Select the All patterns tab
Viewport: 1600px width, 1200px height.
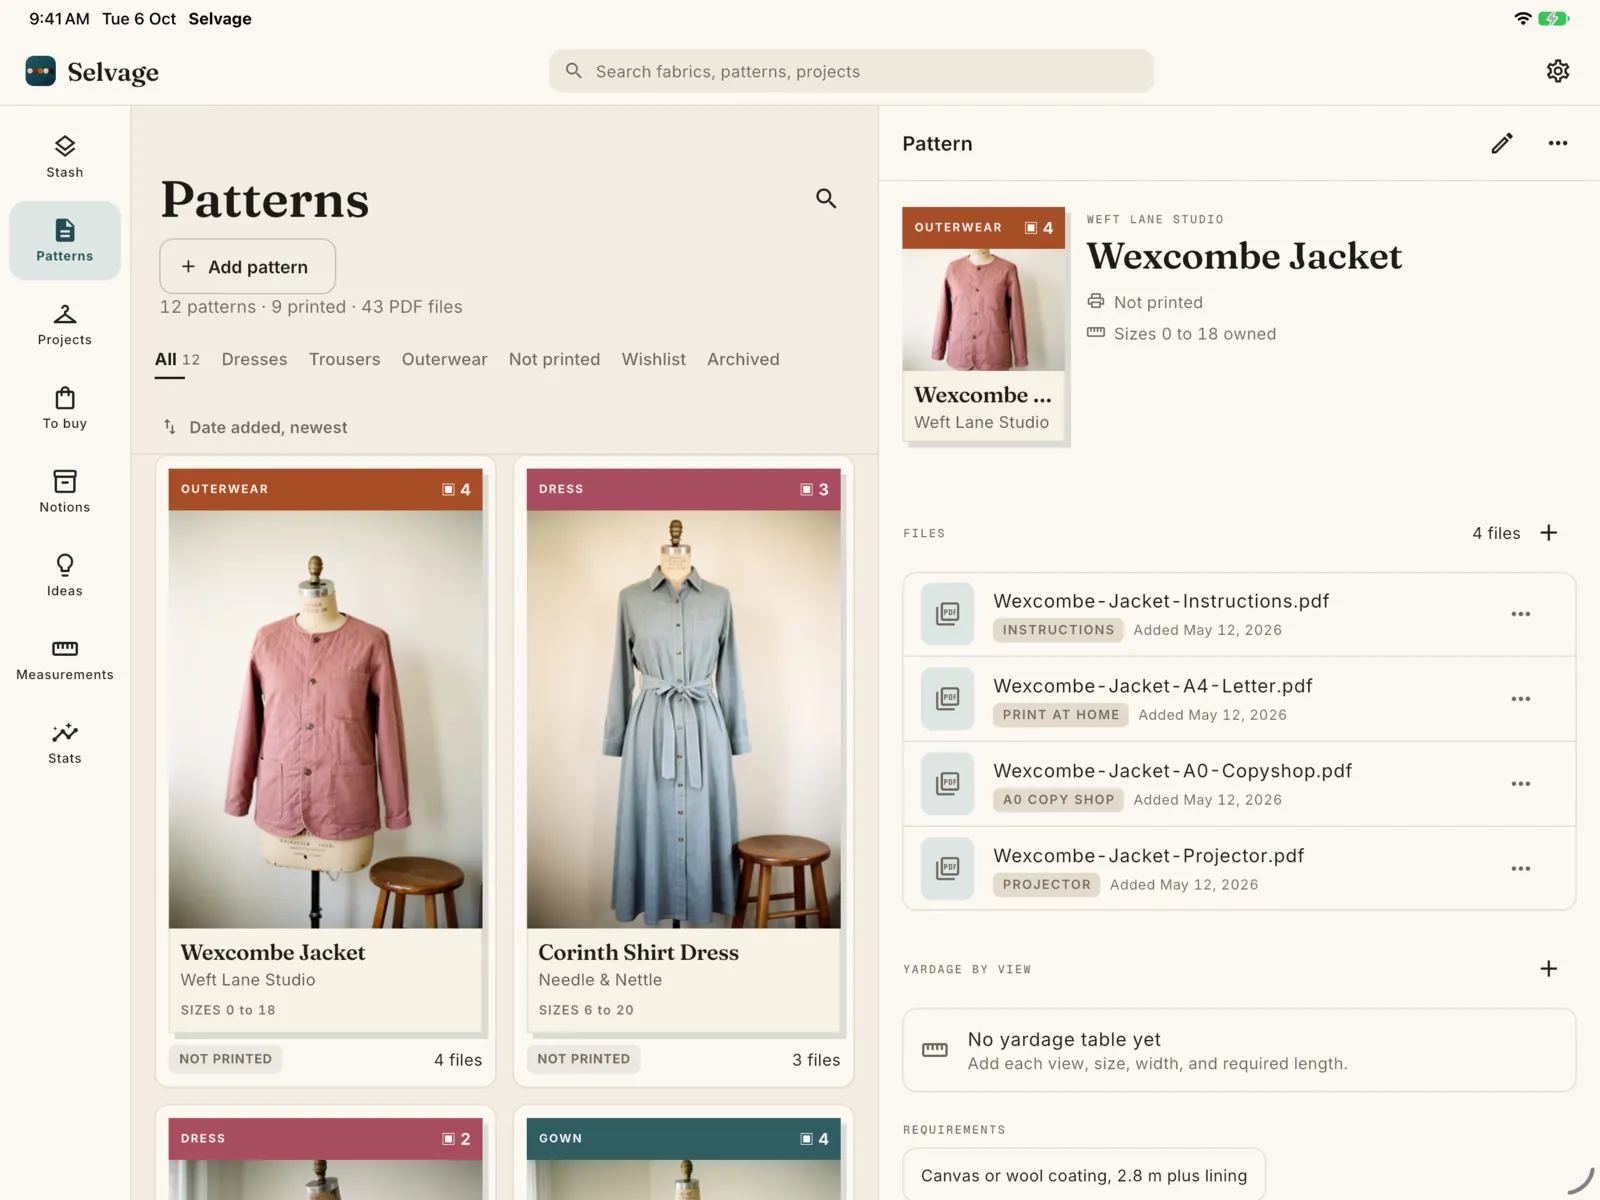pyautogui.click(x=176, y=359)
